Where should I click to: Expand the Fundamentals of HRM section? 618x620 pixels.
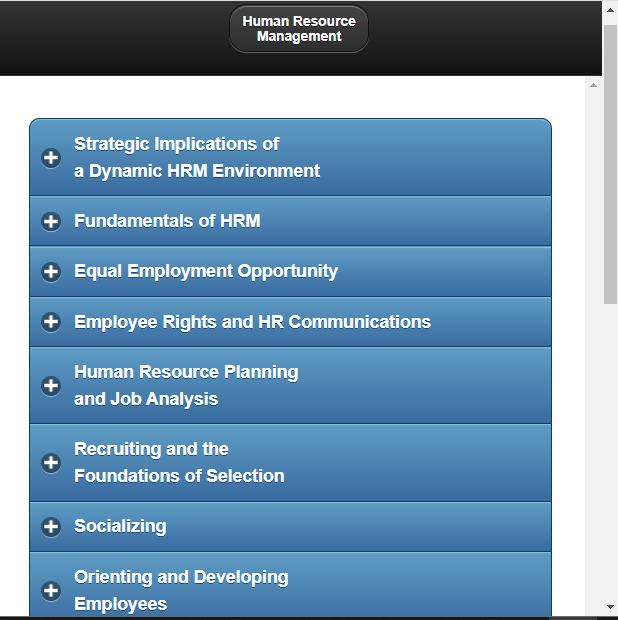[x=167, y=221]
